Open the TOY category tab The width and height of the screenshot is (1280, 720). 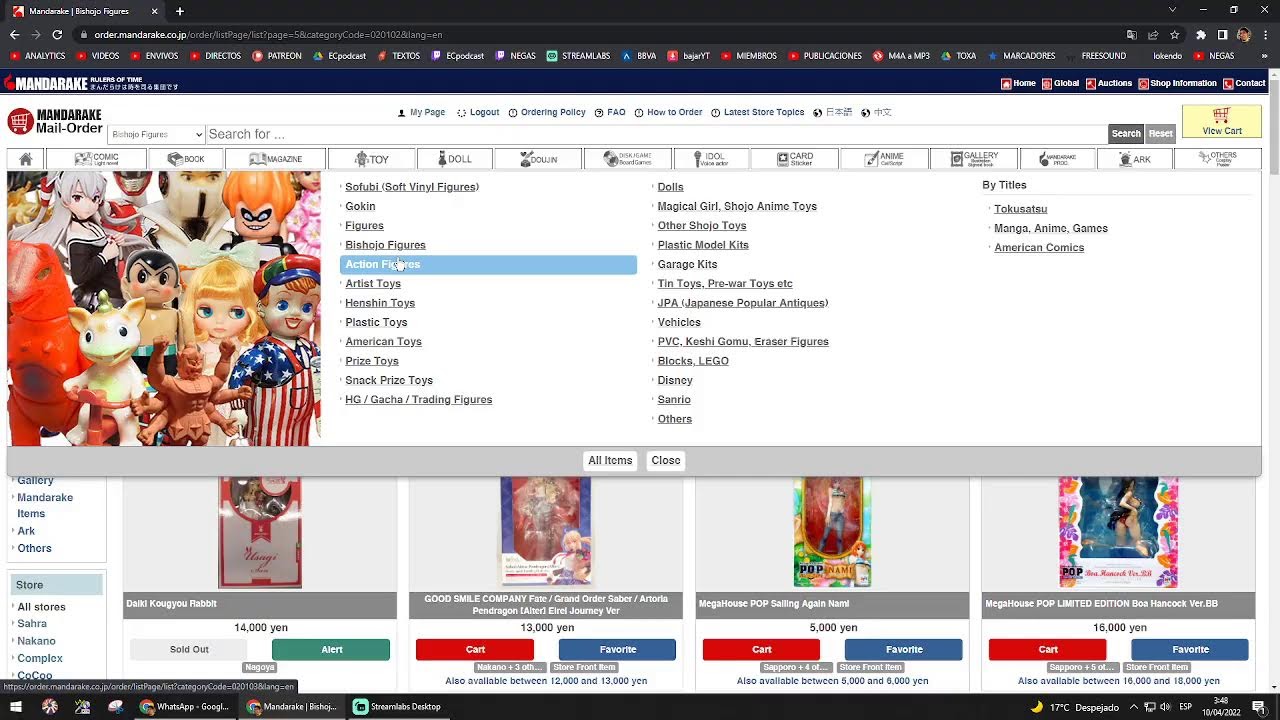372,159
